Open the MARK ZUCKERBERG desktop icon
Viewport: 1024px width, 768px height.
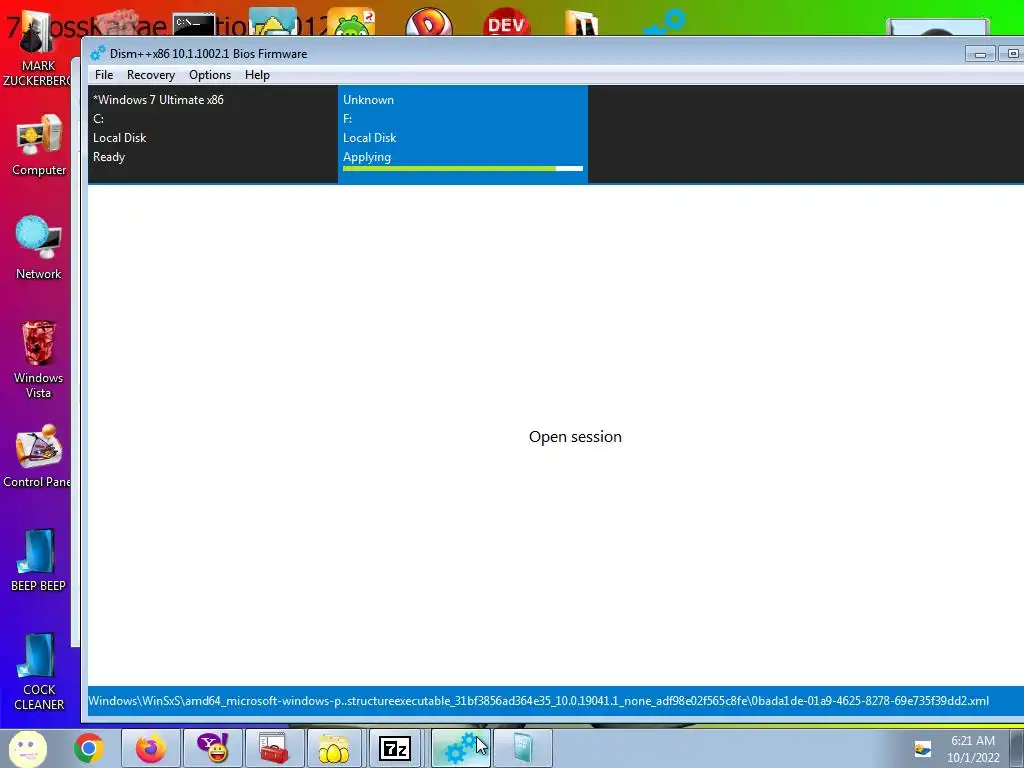click(37, 50)
